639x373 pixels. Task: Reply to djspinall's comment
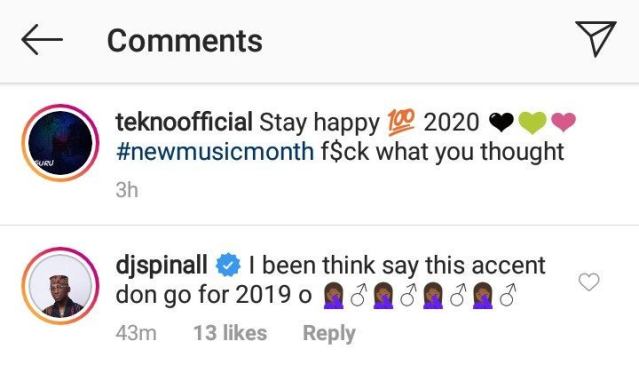click(x=329, y=334)
